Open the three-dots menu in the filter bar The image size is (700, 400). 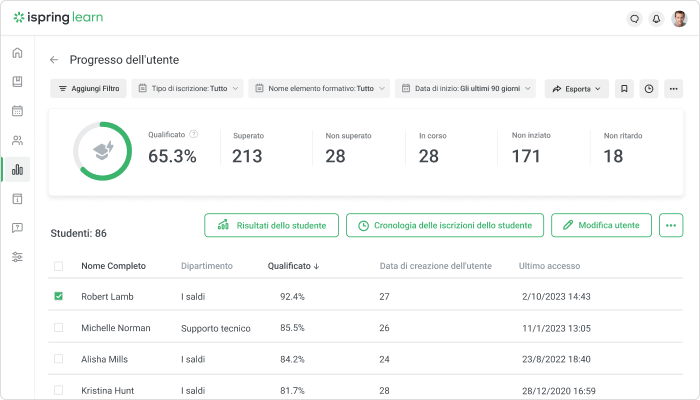pos(673,89)
